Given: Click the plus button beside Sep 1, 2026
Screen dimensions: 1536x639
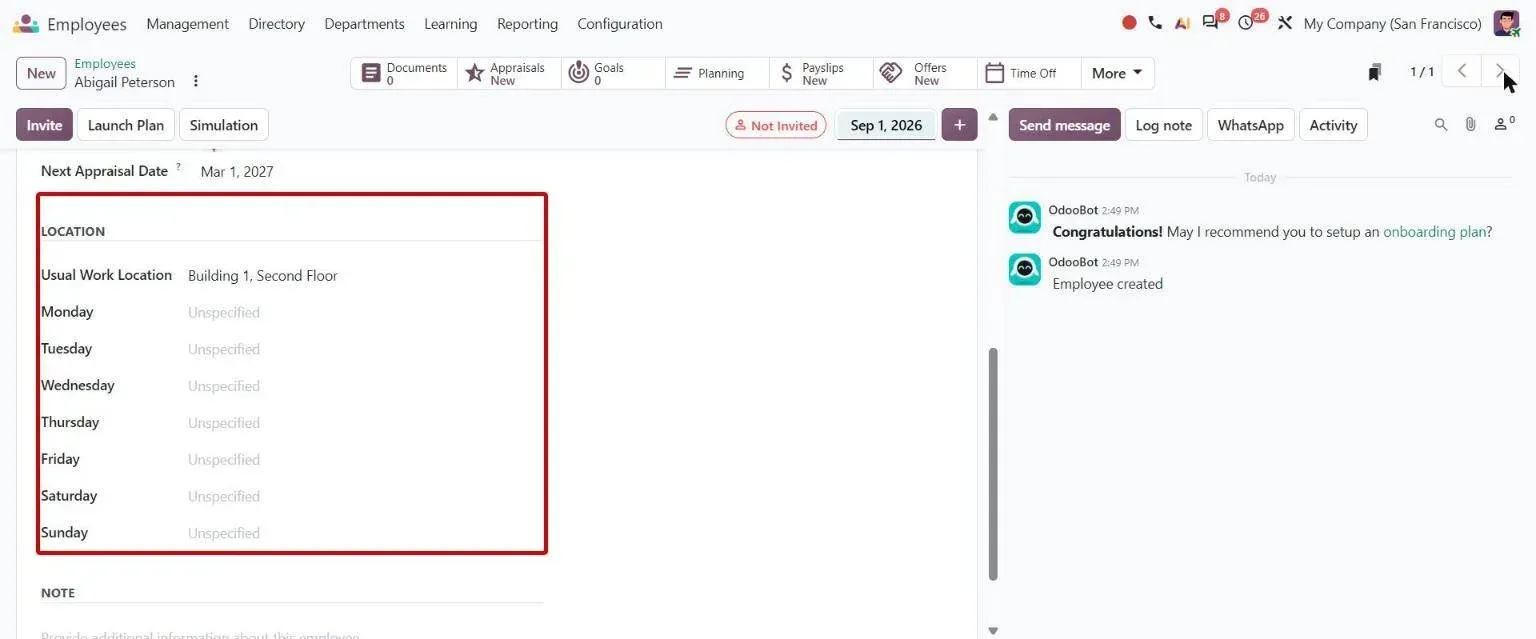Looking at the screenshot, I should 959,125.
